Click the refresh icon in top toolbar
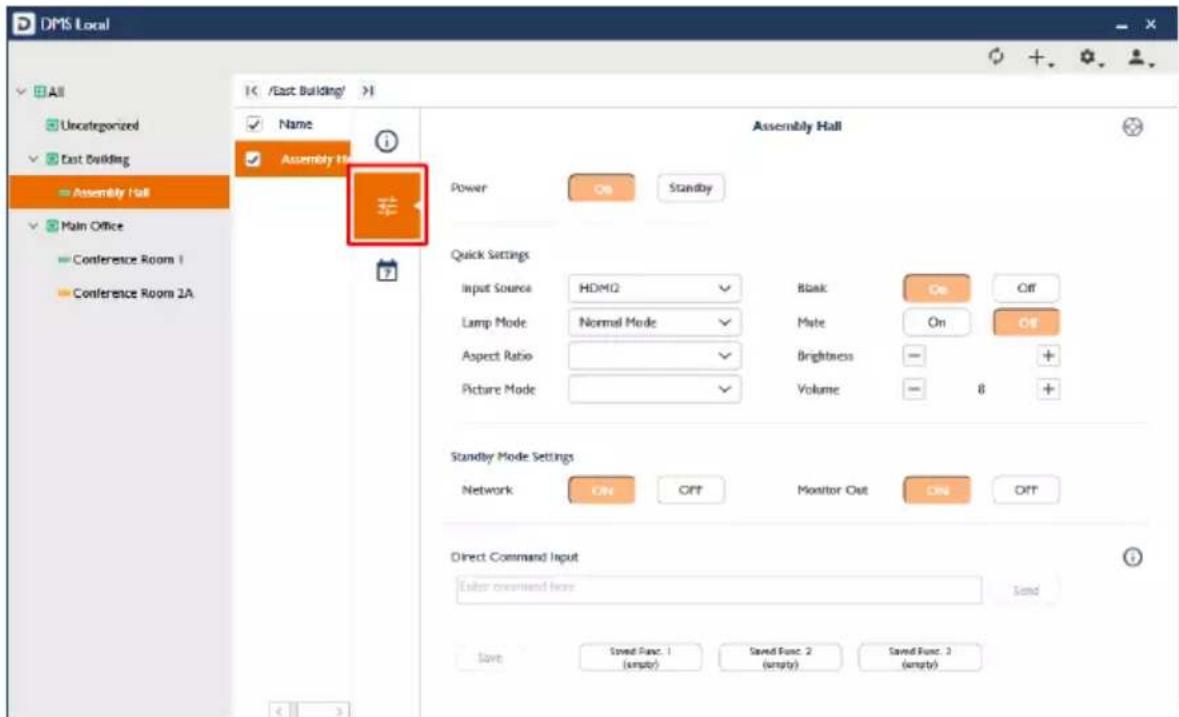The height and width of the screenshot is (717, 1179). click(x=996, y=56)
